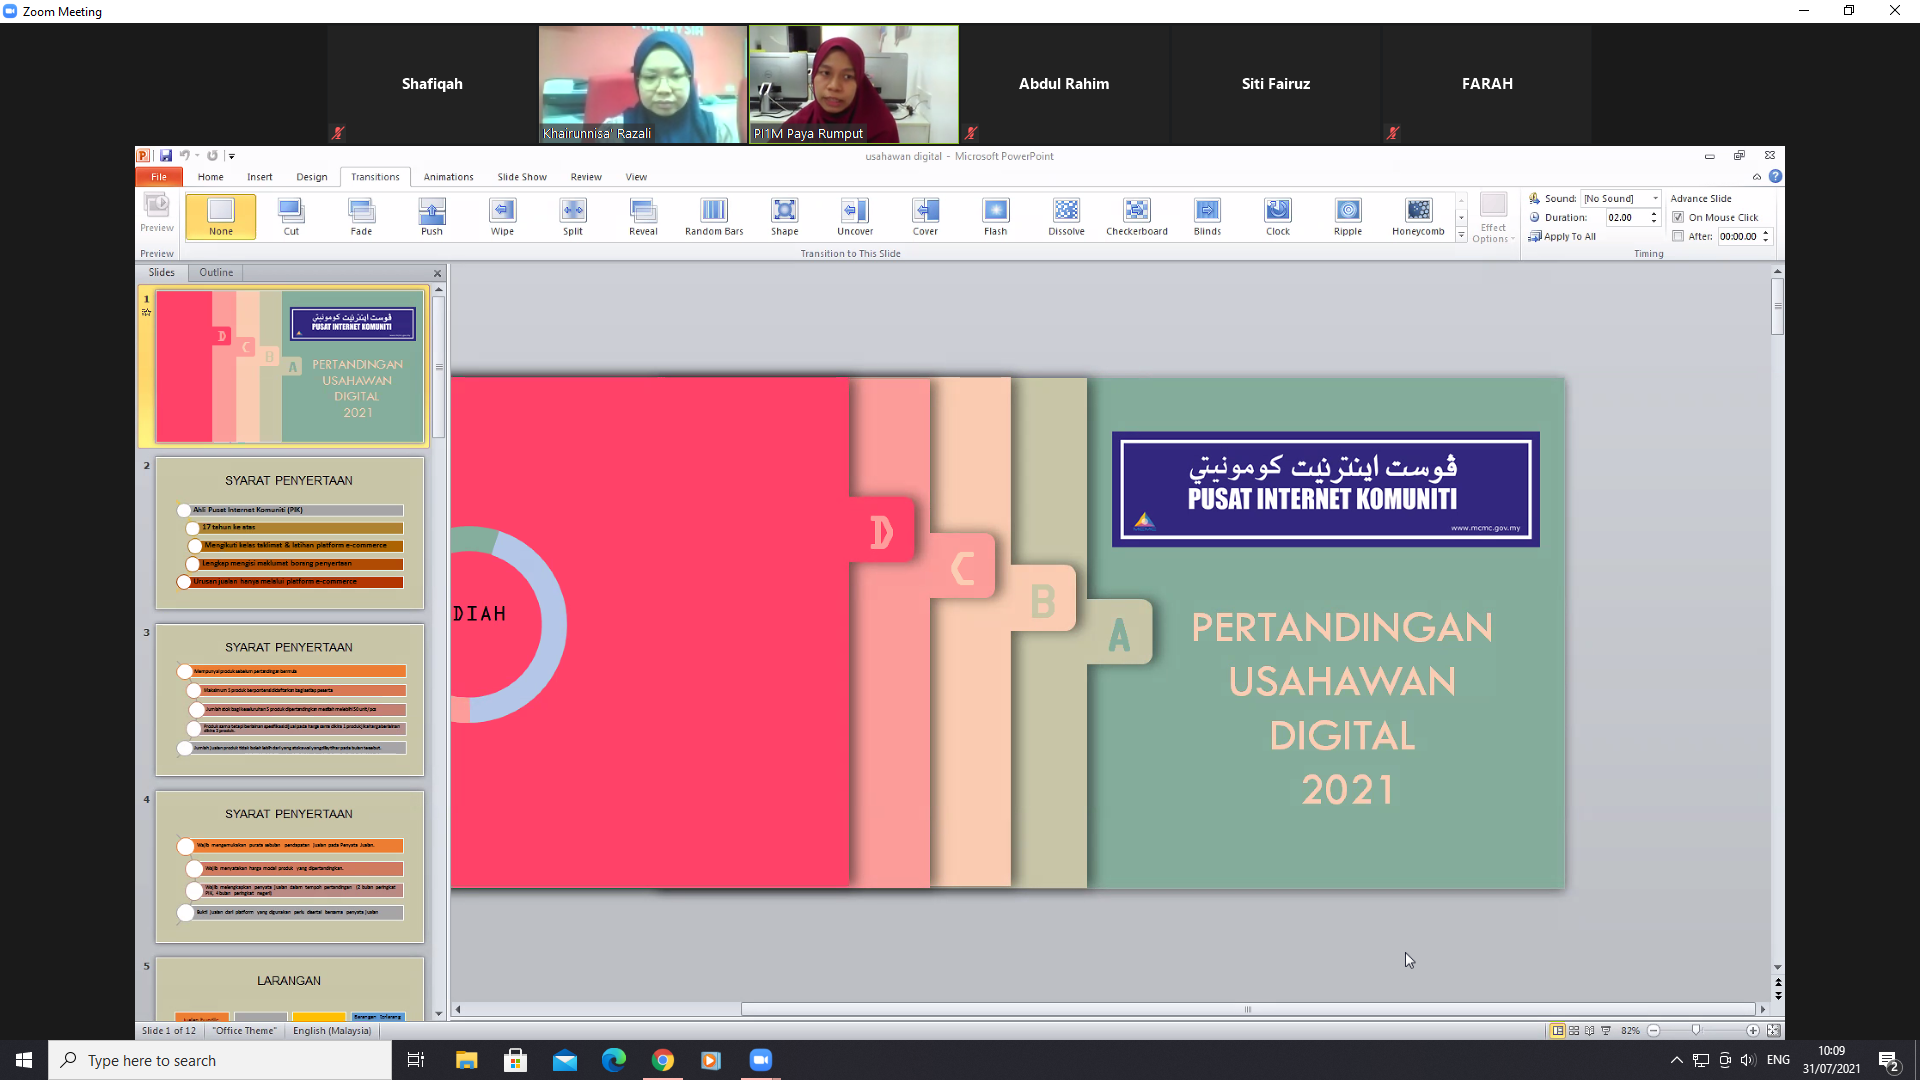The height and width of the screenshot is (1080, 1920).
Task: Select slide 4 thumbnail
Action: coord(289,867)
